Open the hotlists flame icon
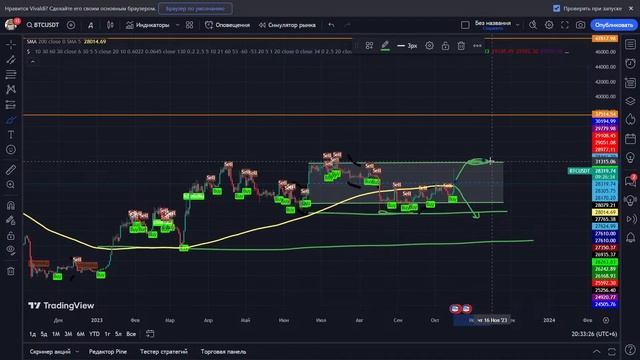 click(630, 120)
